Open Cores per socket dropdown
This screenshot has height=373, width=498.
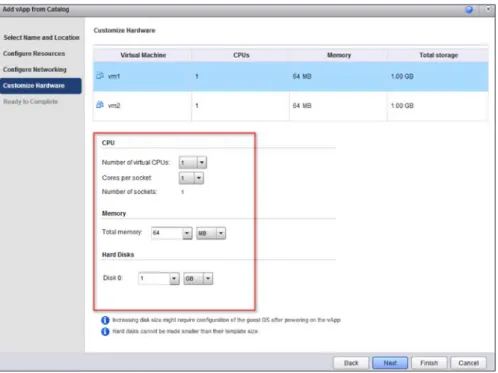tap(199, 178)
